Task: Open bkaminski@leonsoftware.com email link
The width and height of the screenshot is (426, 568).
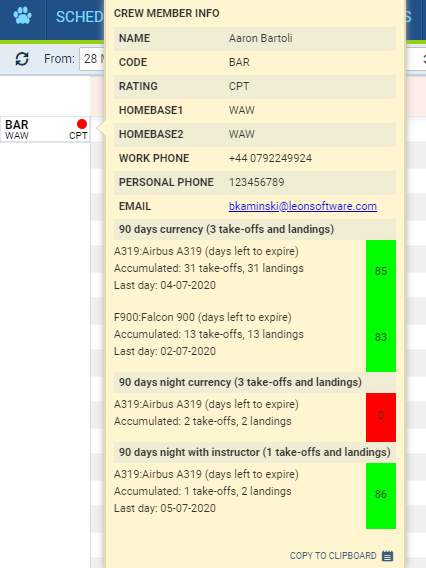Action: pyautogui.click(x=303, y=206)
